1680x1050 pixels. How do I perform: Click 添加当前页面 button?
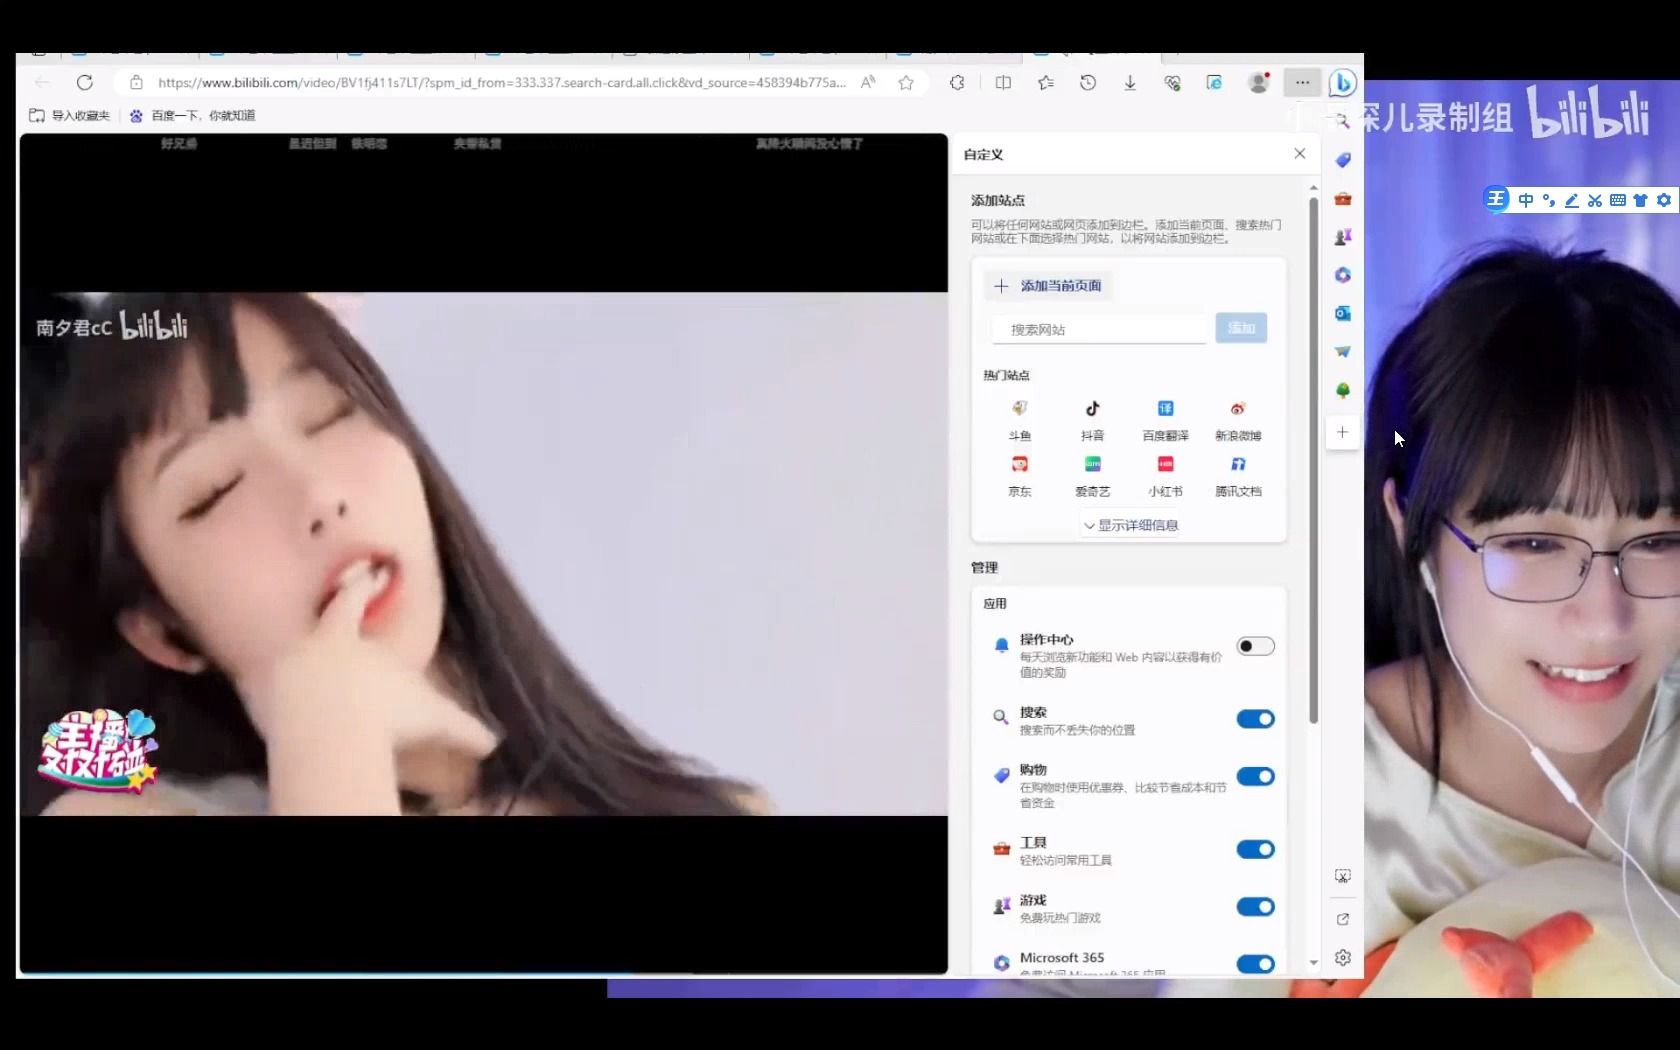(x=1047, y=286)
